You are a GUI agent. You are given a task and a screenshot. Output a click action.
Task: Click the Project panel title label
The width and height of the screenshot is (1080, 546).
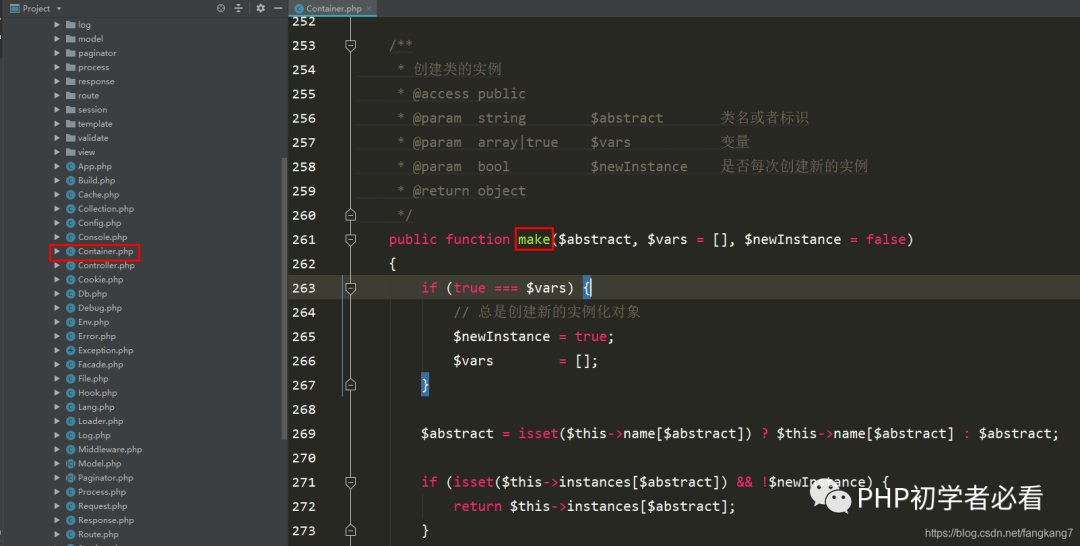pyautogui.click(x=36, y=8)
